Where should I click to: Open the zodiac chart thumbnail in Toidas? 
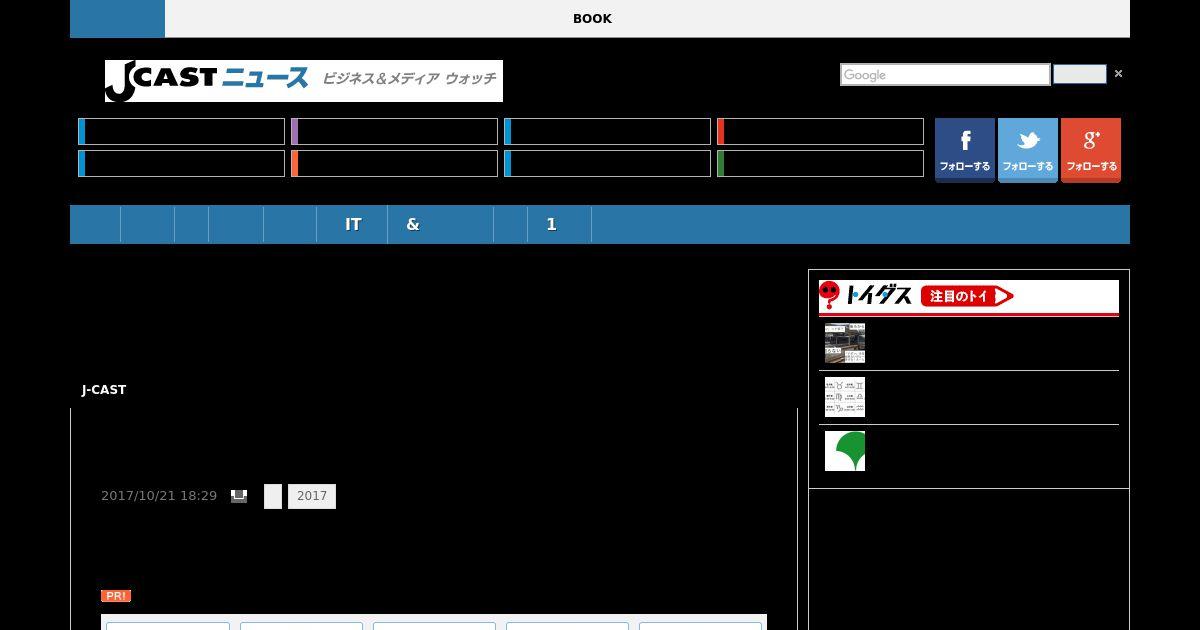pyautogui.click(x=845, y=397)
